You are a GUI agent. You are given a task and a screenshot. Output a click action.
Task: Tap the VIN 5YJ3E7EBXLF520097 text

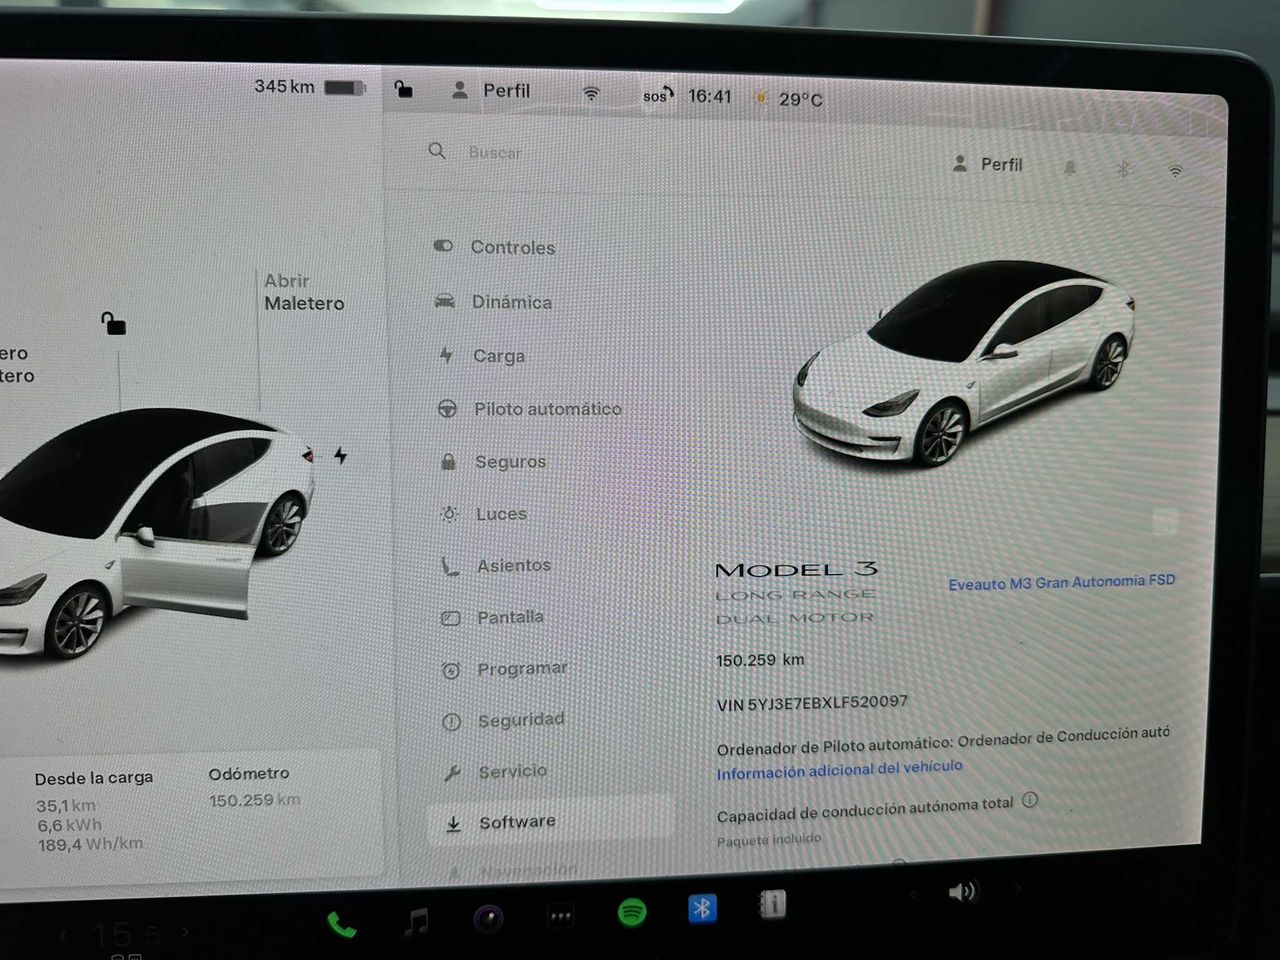(x=812, y=703)
